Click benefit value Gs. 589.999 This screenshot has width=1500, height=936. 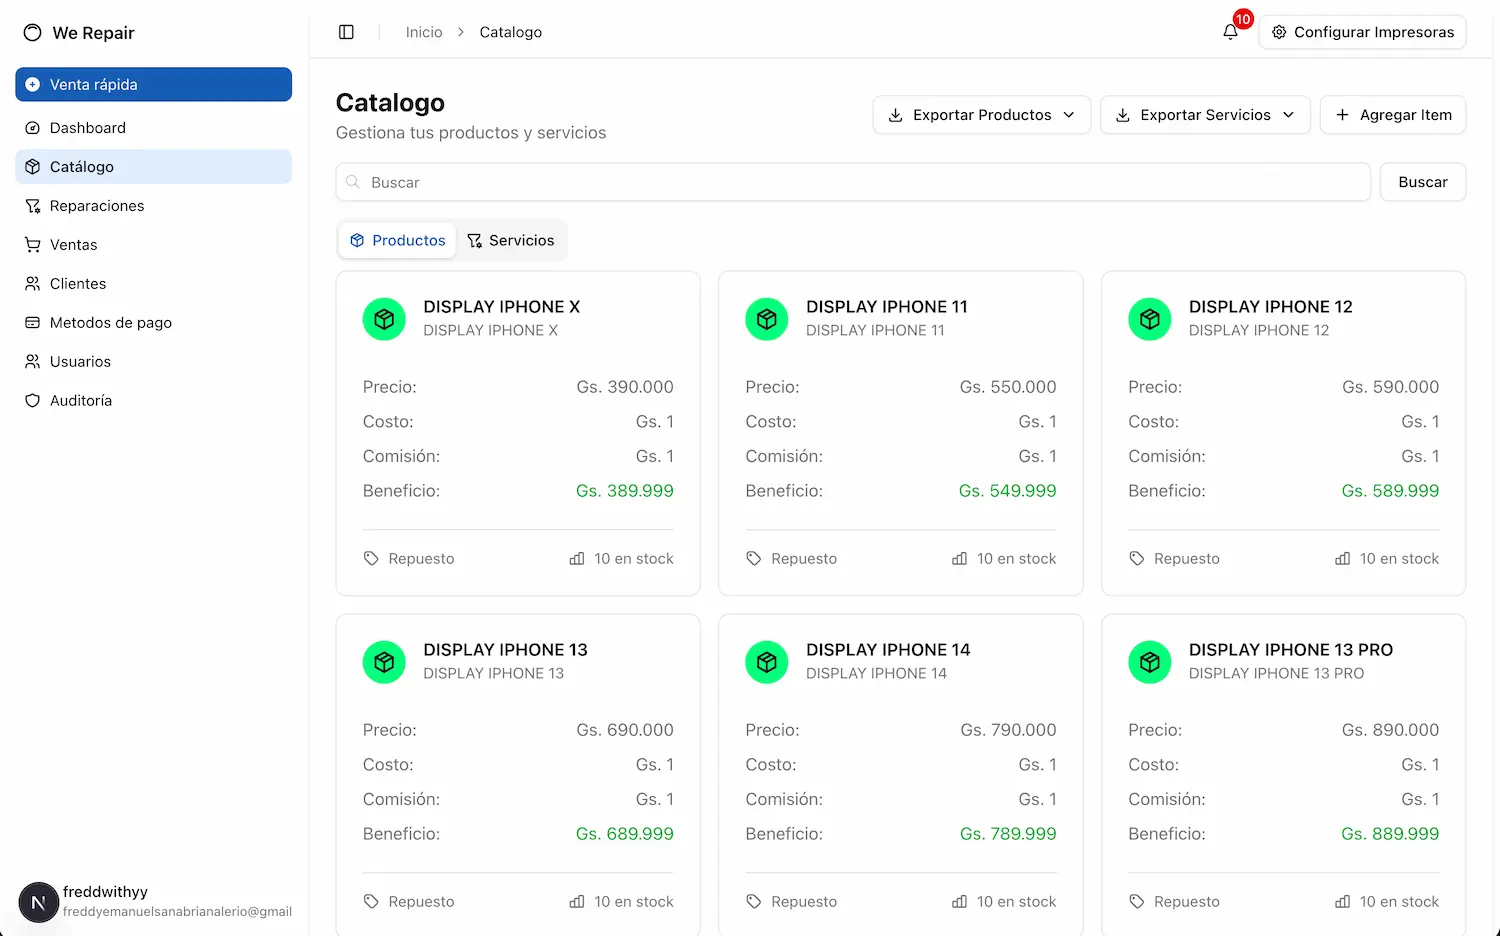[x=1390, y=491]
